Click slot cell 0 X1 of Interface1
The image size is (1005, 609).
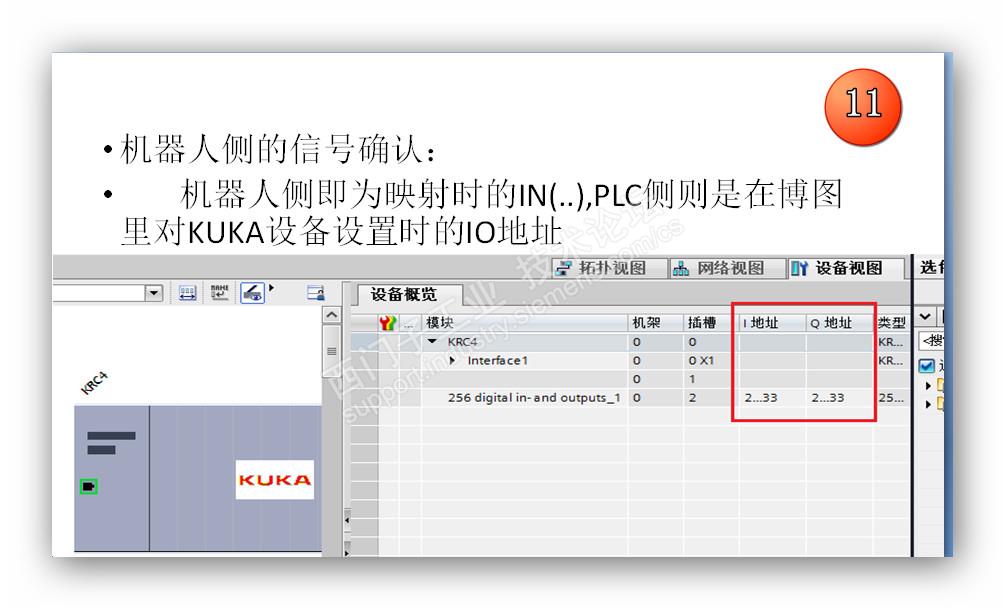click(x=701, y=360)
